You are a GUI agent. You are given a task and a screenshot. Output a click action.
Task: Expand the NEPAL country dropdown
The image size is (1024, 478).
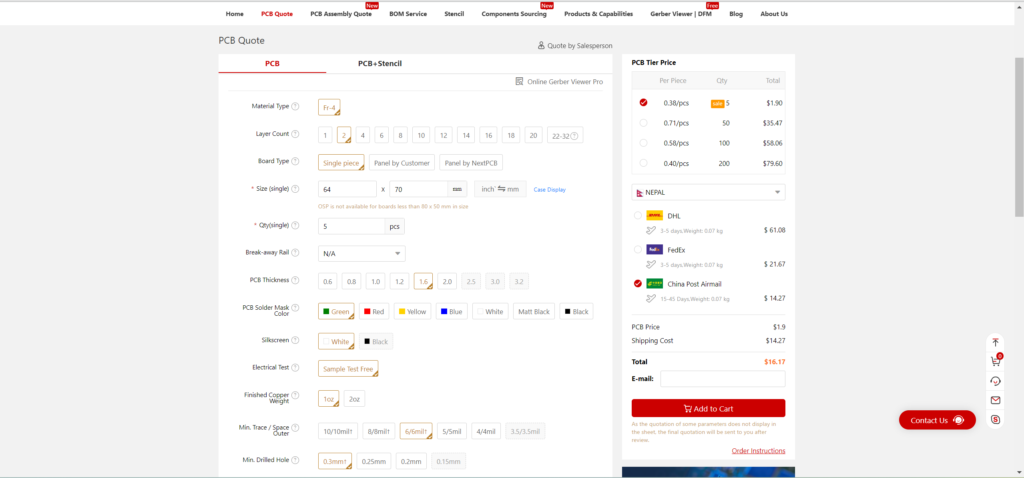[708, 192]
